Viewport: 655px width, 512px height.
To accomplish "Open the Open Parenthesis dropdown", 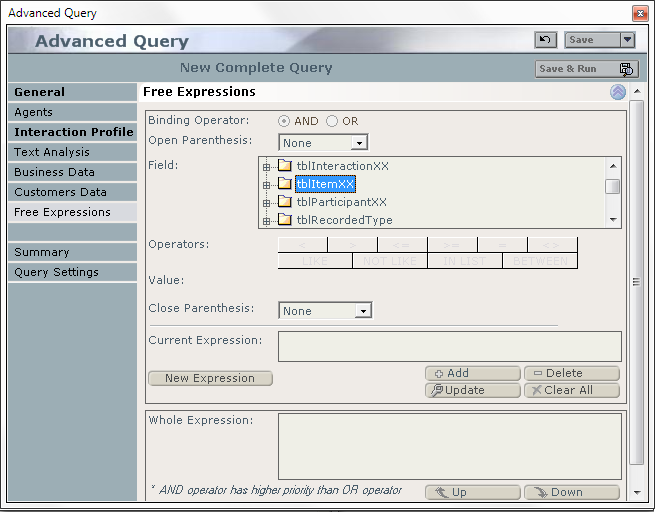I will tap(358, 143).
